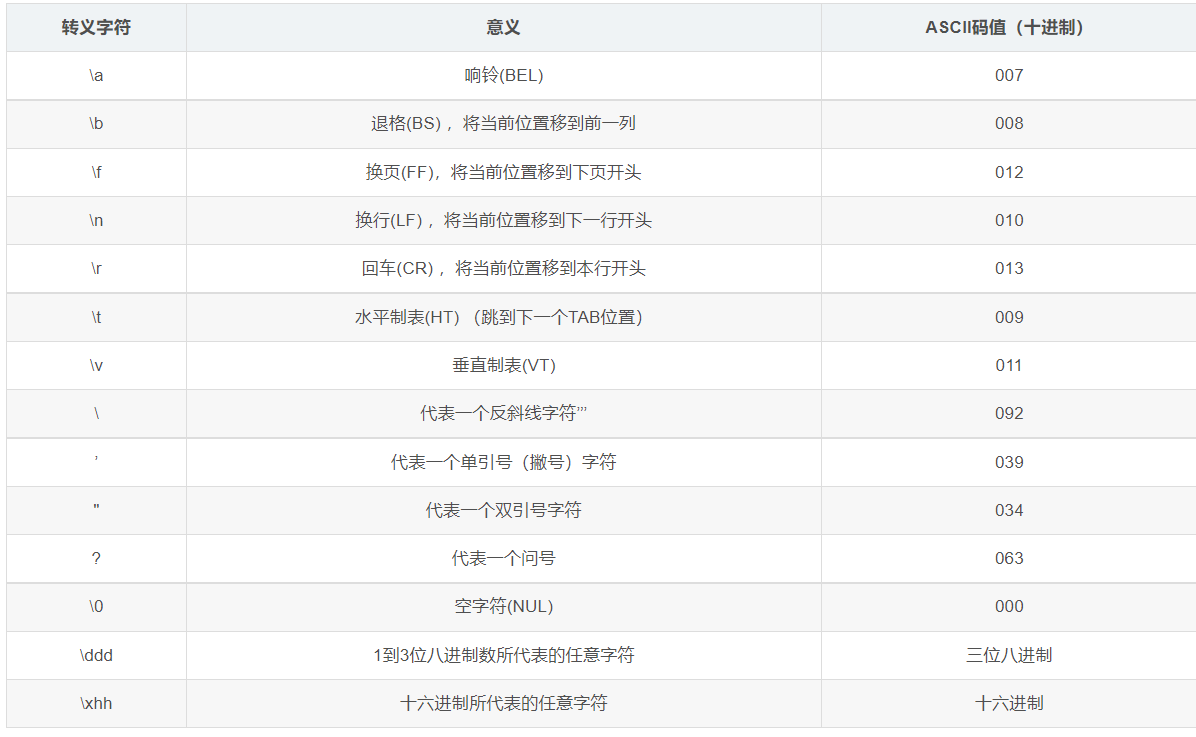Click the 回车(CR) description cell
The width and height of the screenshot is (1196, 737).
[x=503, y=269]
